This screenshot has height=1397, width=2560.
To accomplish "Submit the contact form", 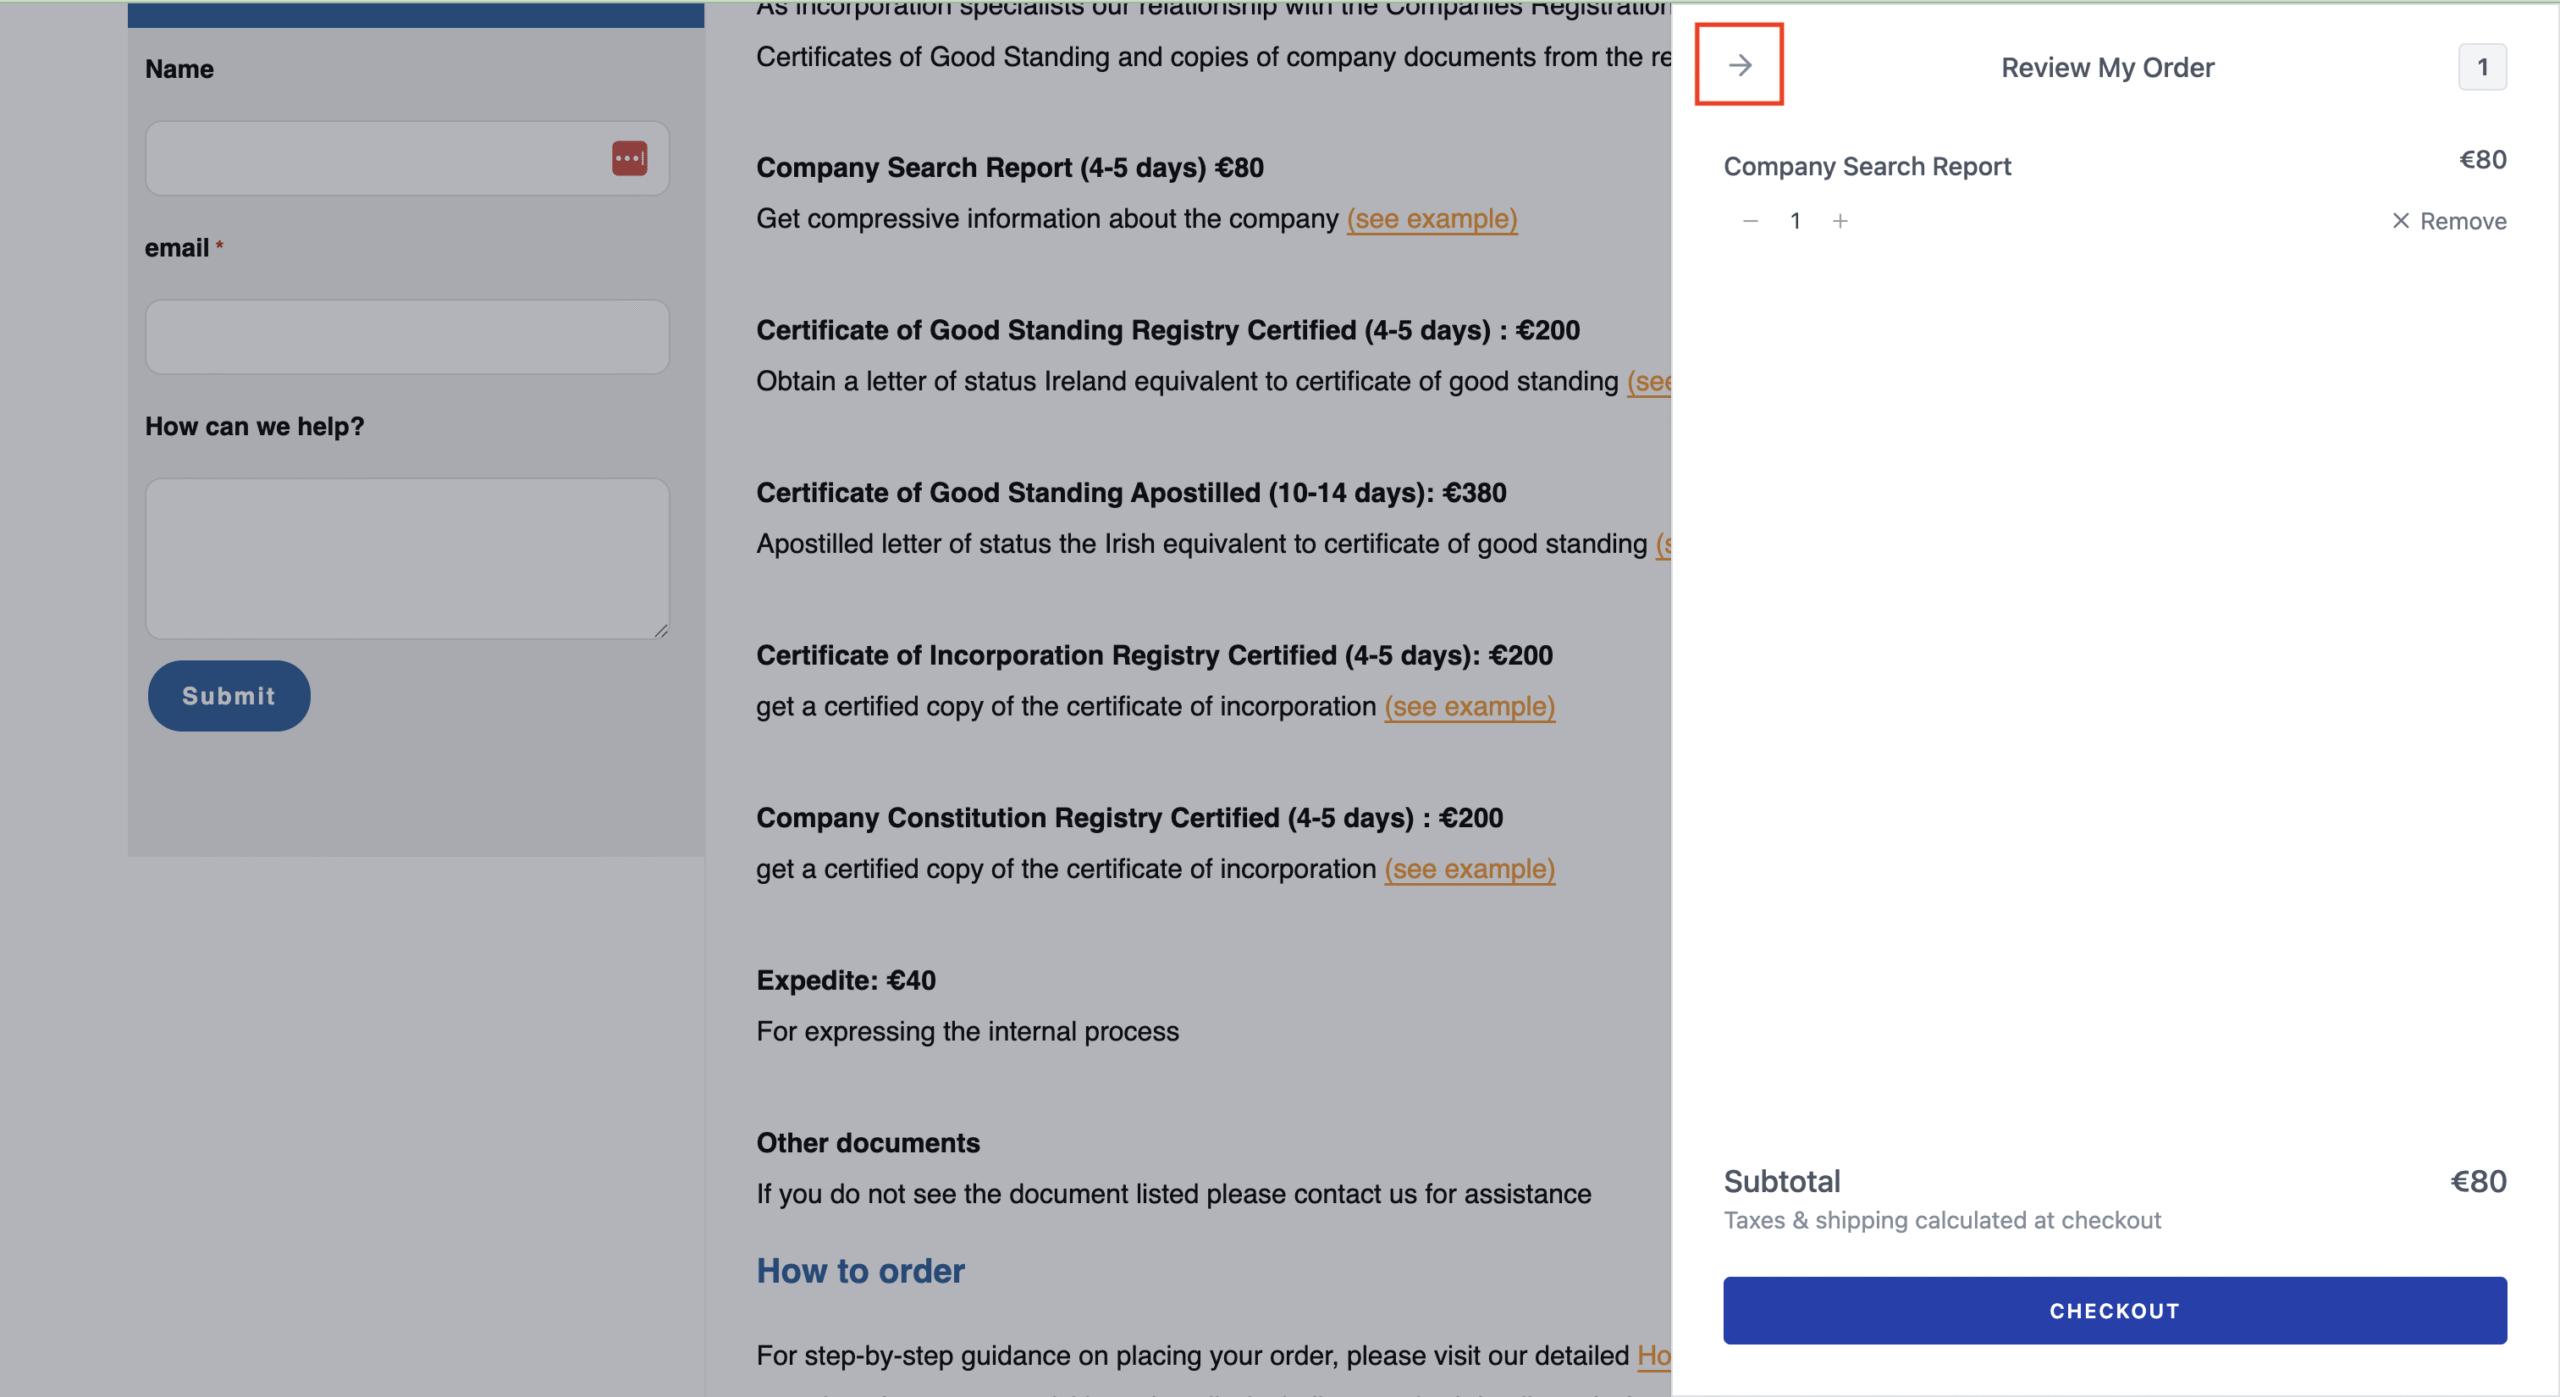I will pyautogui.click(x=229, y=696).
